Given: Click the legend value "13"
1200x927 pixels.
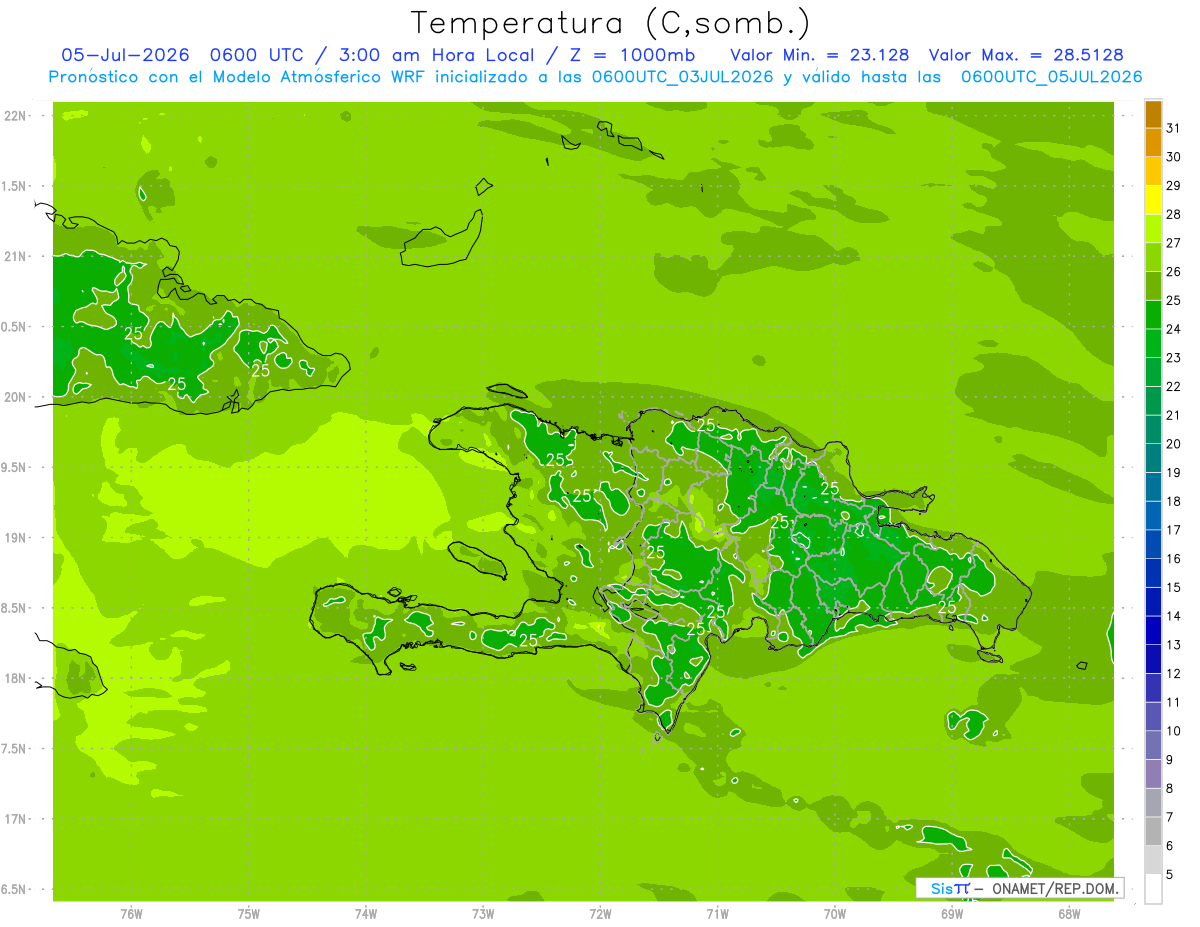Looking at the screenshot, I should tap(1174, 645).
